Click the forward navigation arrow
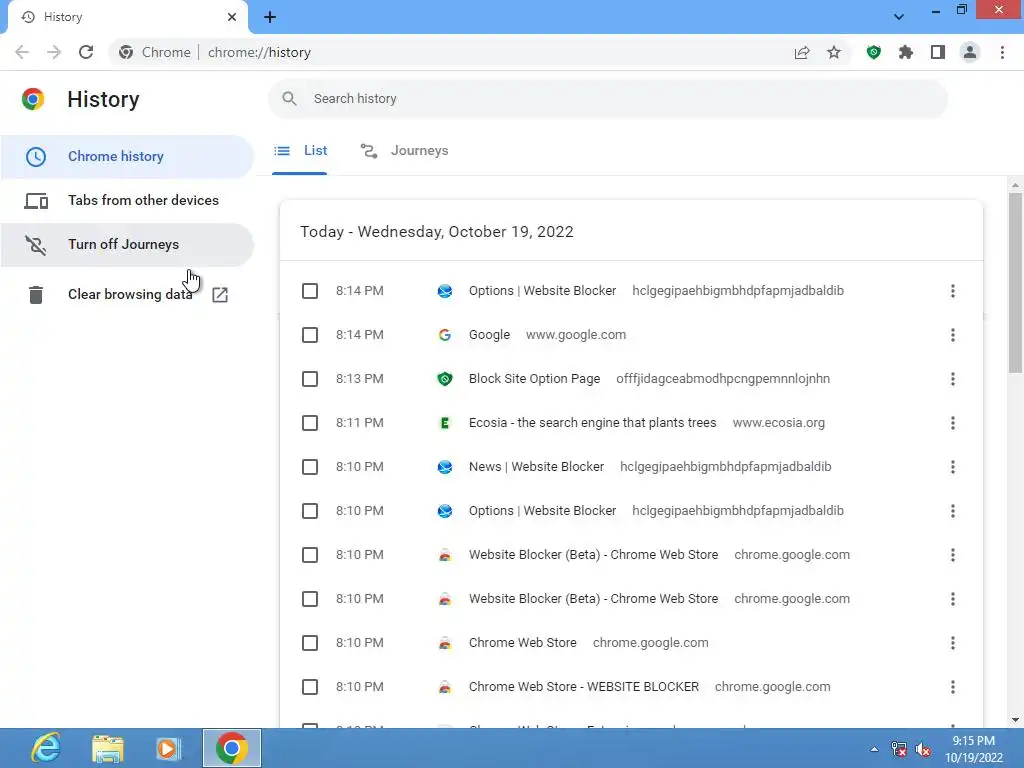Viewport: 1024px width, 768px height. click(54, 52)
